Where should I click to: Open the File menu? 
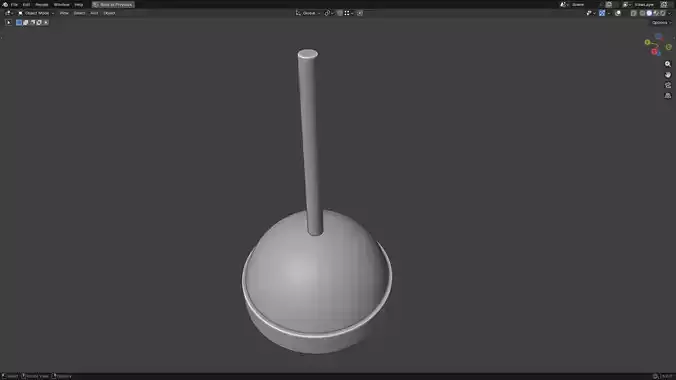(x=14, y=4)
